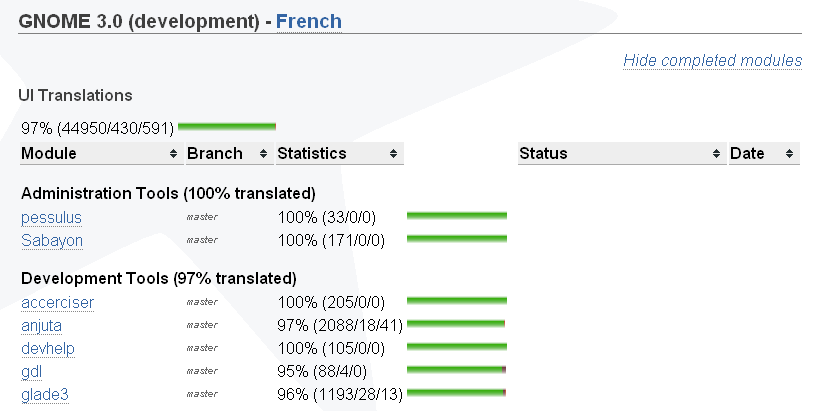Open the devhelp module link
This screenshot has height=411, width=816.
48,349
